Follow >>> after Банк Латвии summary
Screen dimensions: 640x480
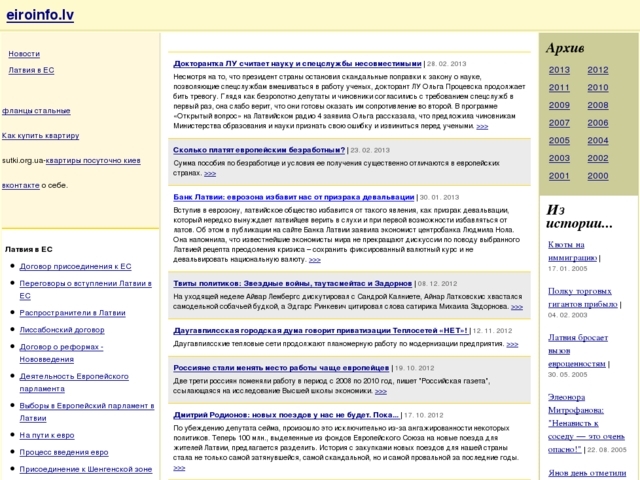pyautogui.click(x=315, y=260)
